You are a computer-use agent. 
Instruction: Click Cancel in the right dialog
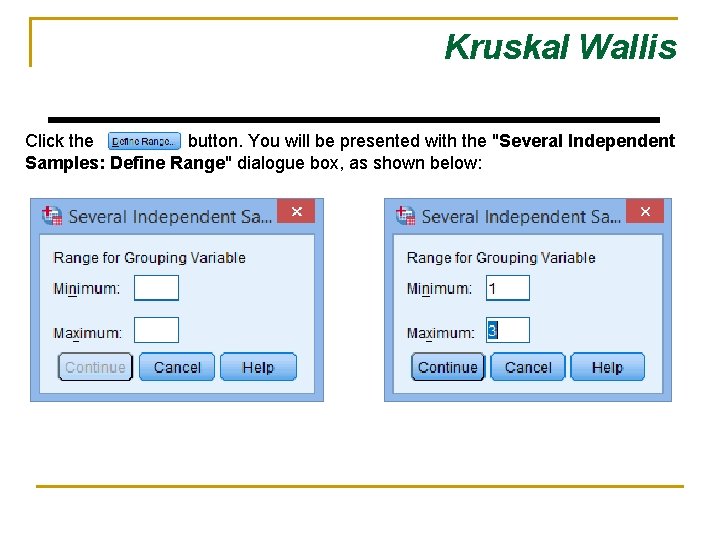tap(528, 367)
